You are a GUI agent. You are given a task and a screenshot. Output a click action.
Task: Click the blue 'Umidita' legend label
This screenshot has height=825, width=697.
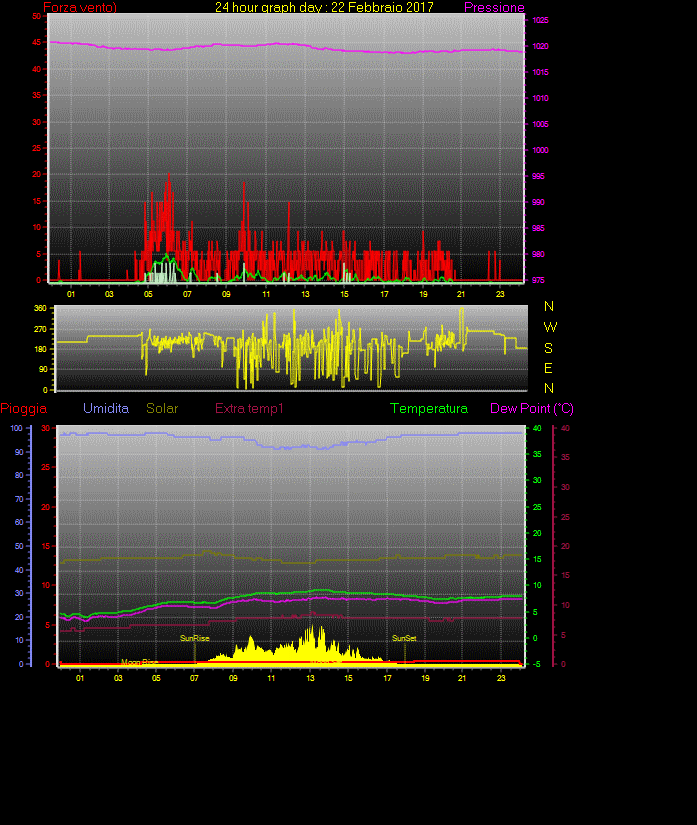click(x=106, y=408)
